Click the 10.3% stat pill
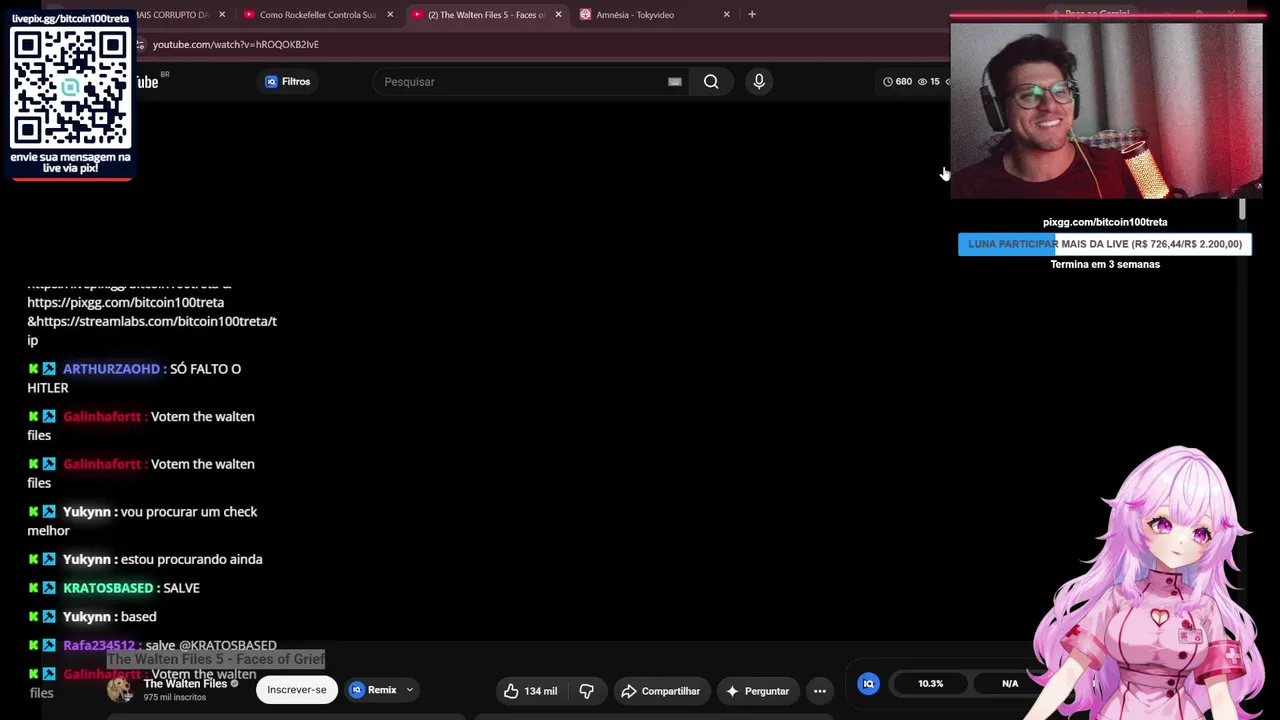 tap(931, 684)
